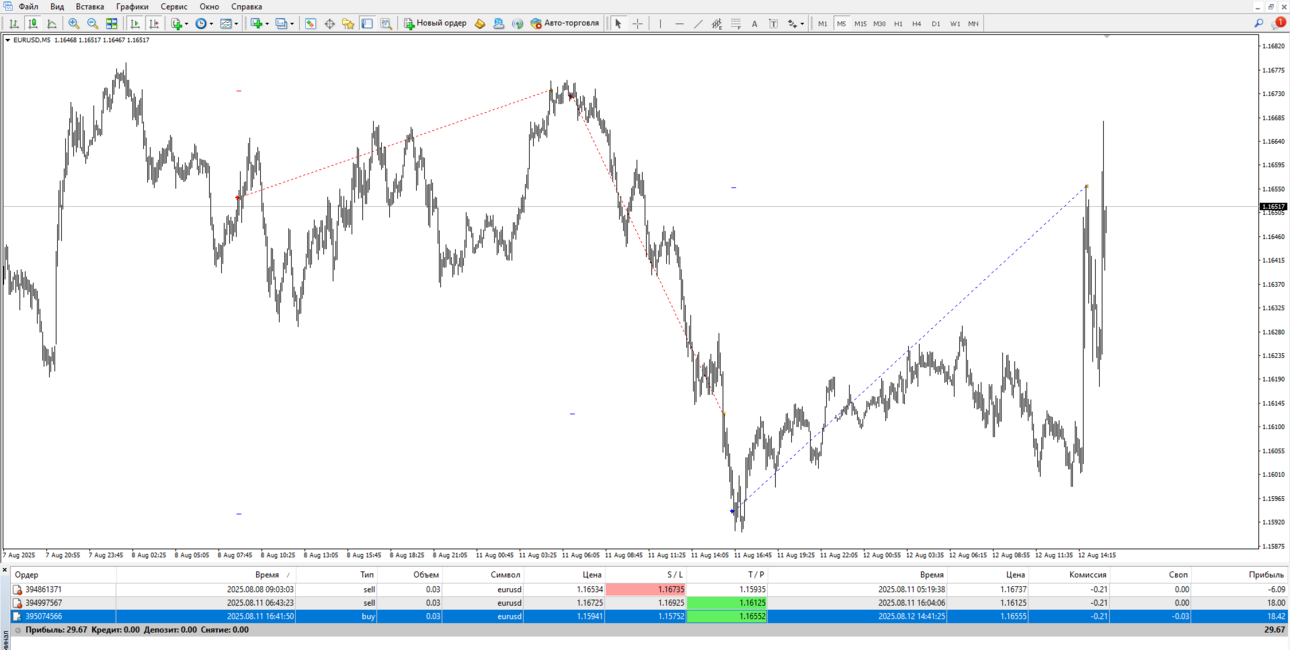The image size is (1290, 650).
Task: Select horizontal line drawing tool
Action: pos(679,23)
